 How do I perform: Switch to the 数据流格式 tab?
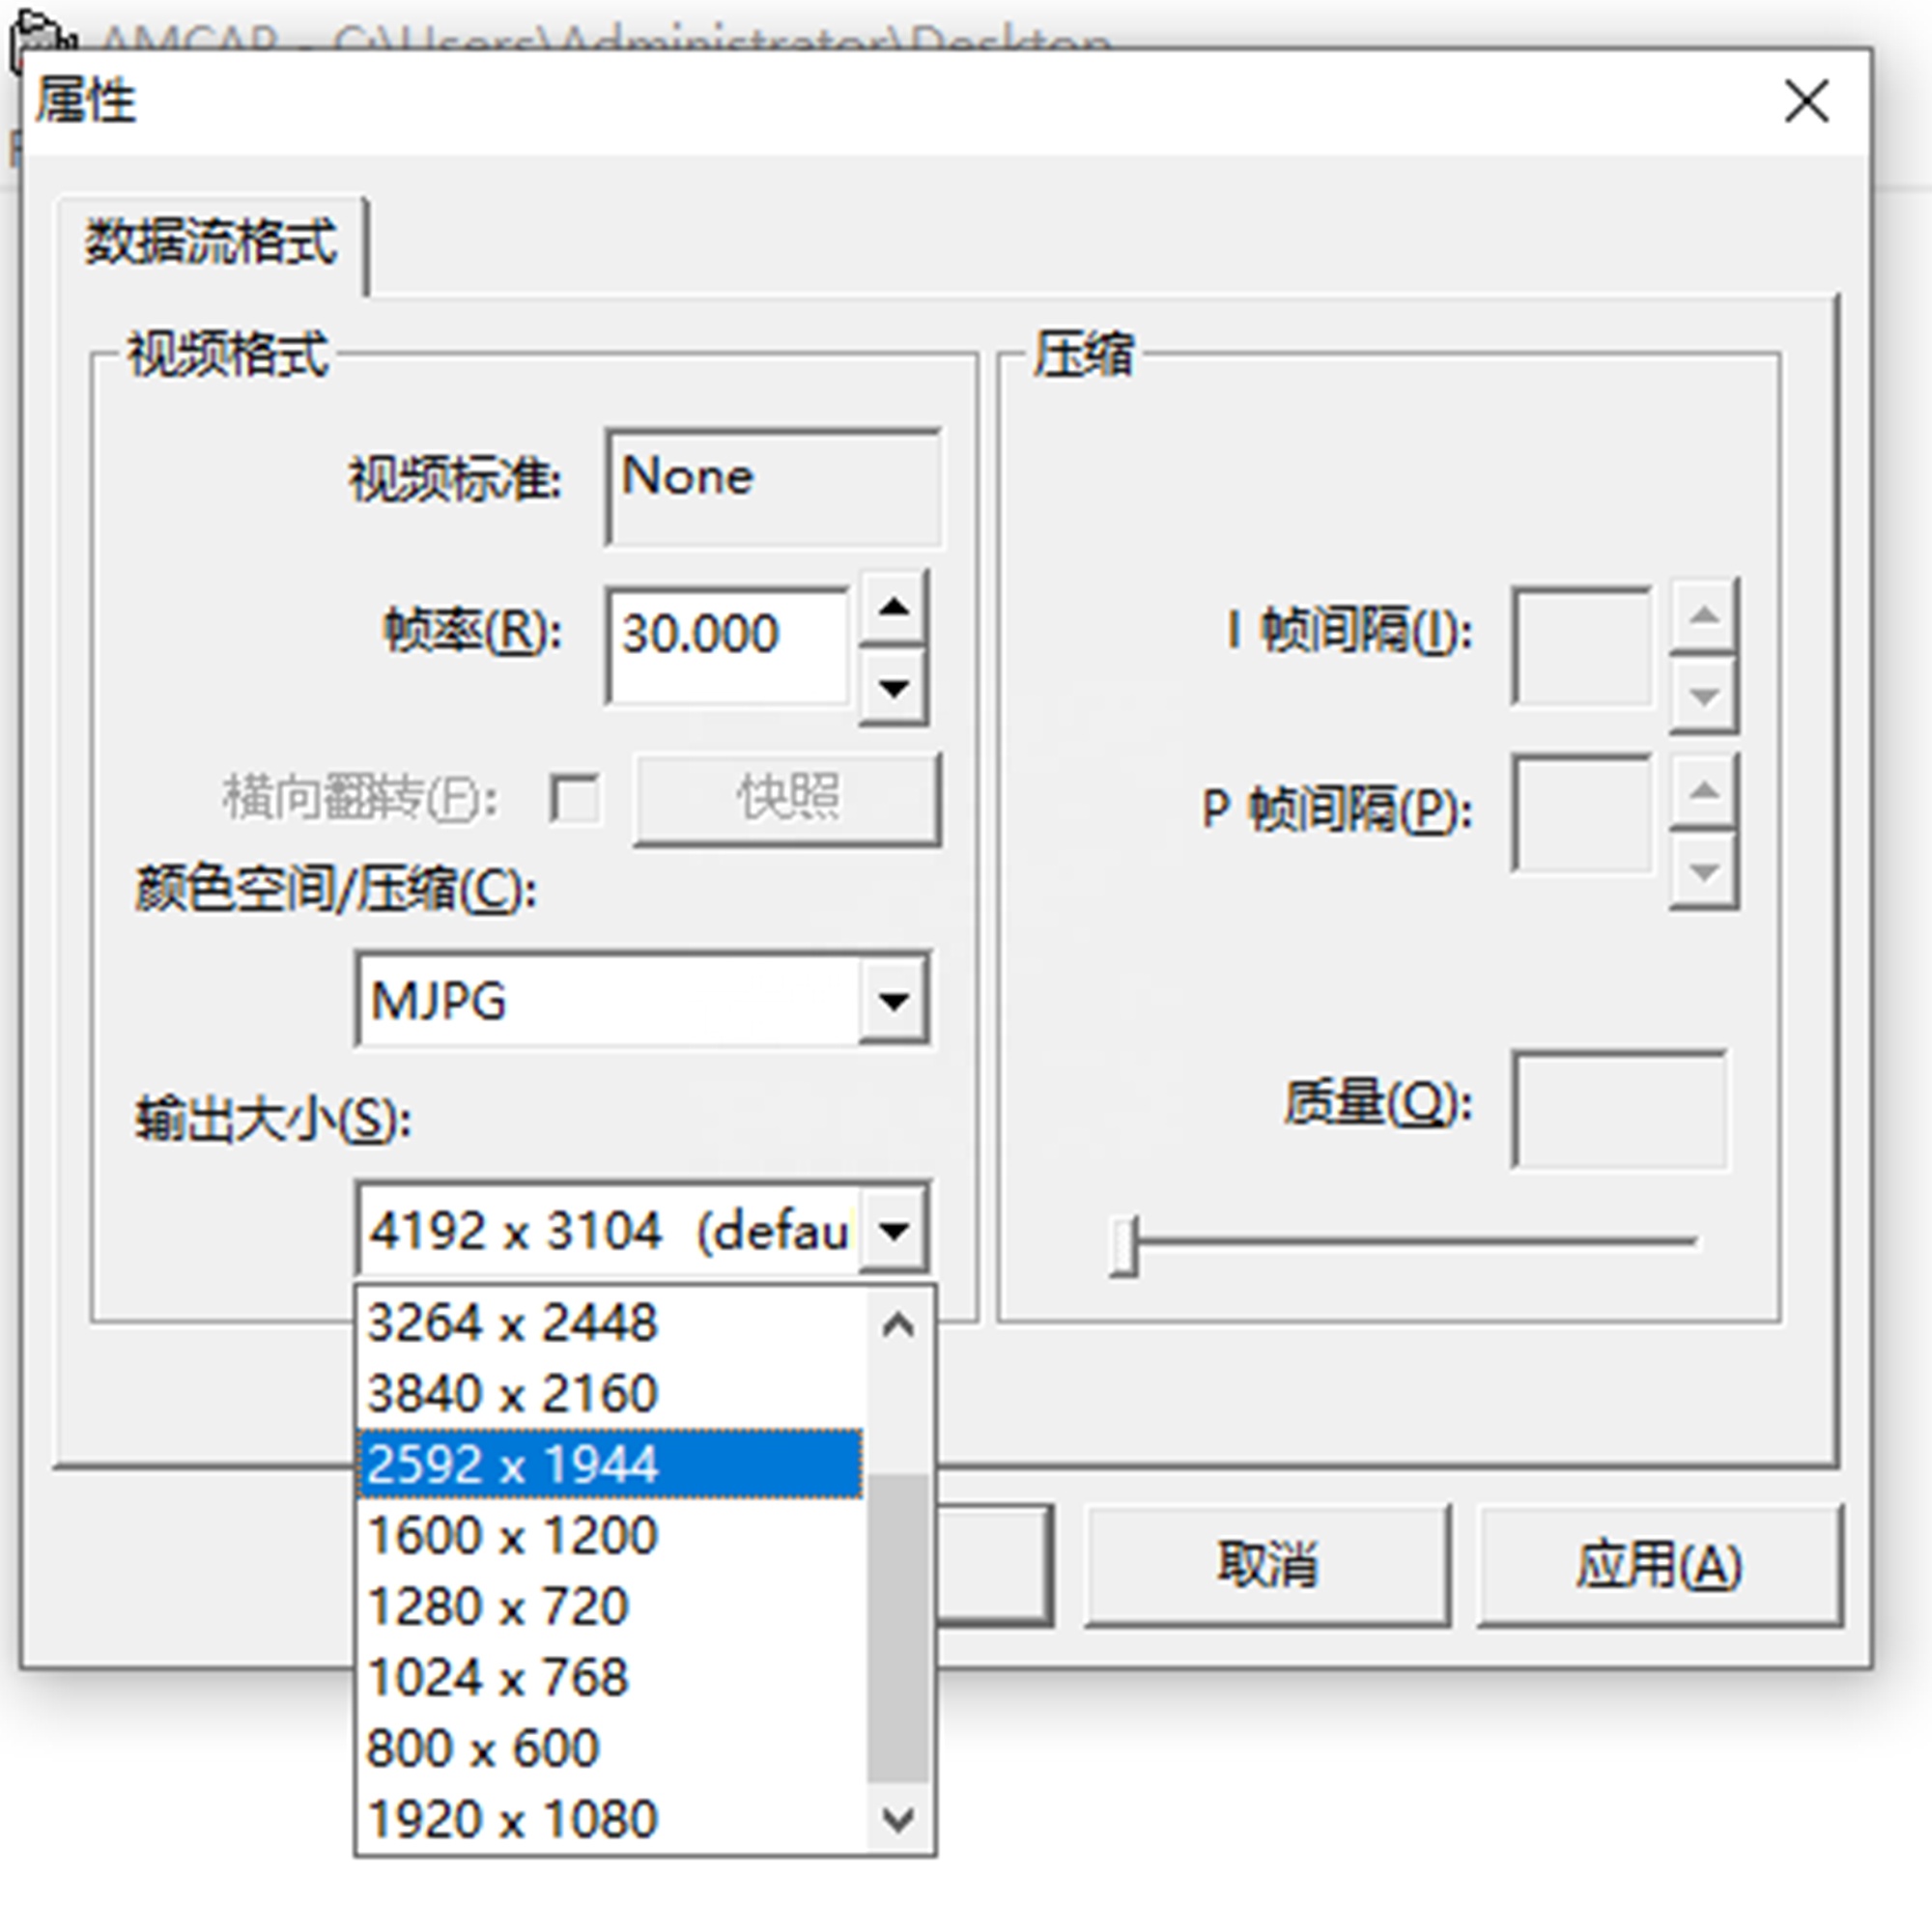tap(211, 243)
